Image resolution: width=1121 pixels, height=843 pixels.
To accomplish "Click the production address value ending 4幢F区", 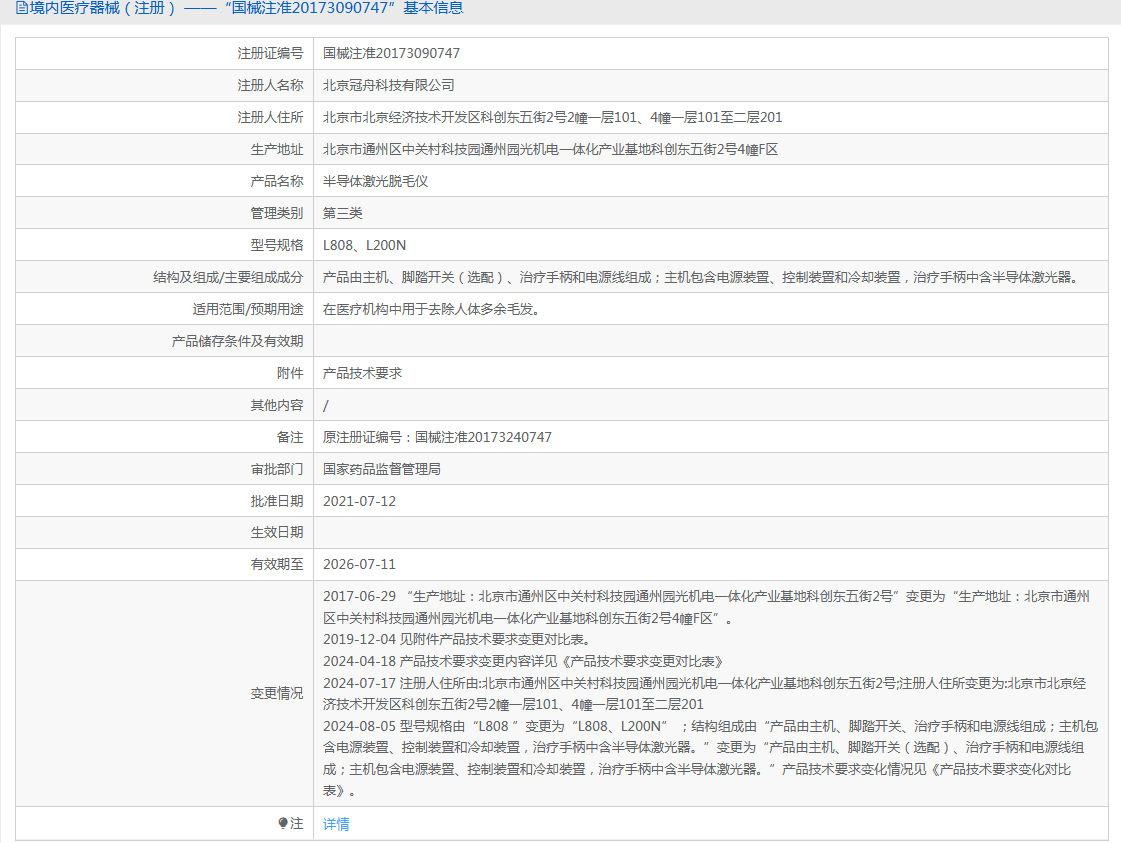I will (550, 149).
